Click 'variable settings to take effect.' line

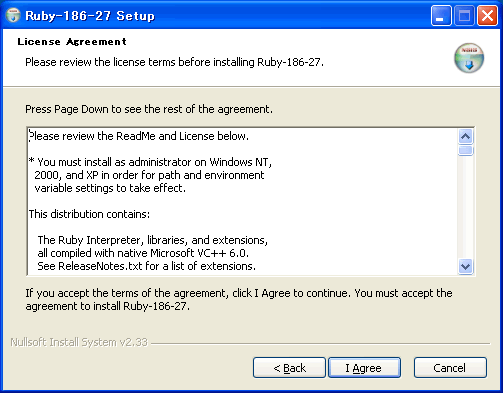click(110, 188)
